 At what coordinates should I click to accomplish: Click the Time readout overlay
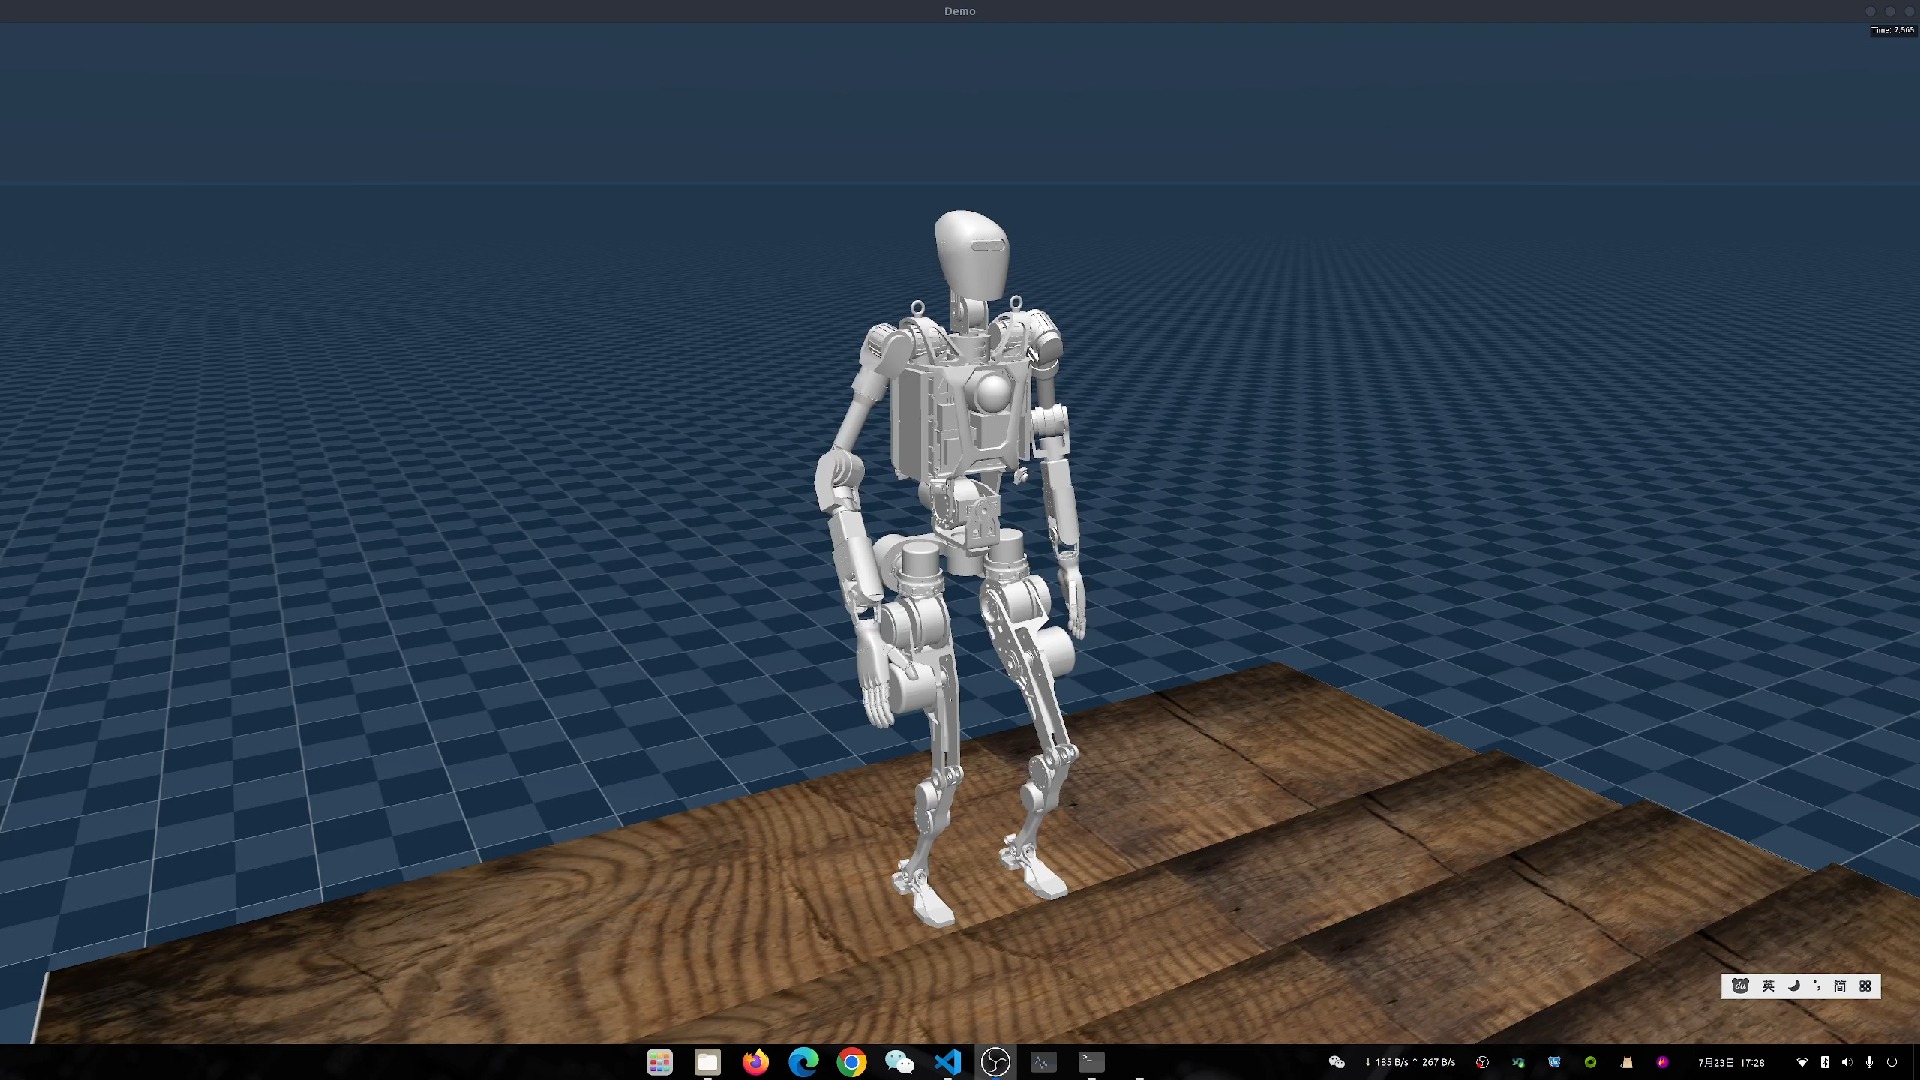[x=1893, y=30]
